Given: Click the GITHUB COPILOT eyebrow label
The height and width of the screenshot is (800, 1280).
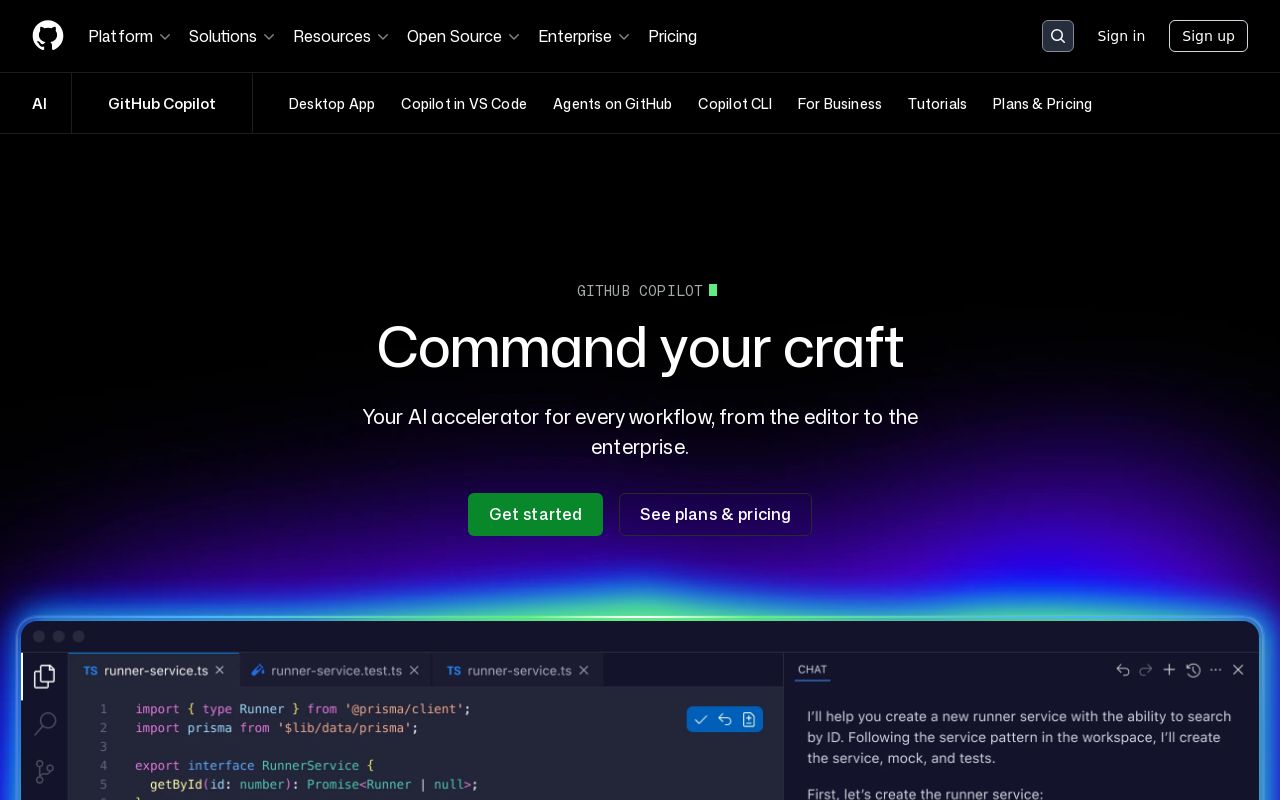Looking at the screenshot, I should click(x=640, y=291).
